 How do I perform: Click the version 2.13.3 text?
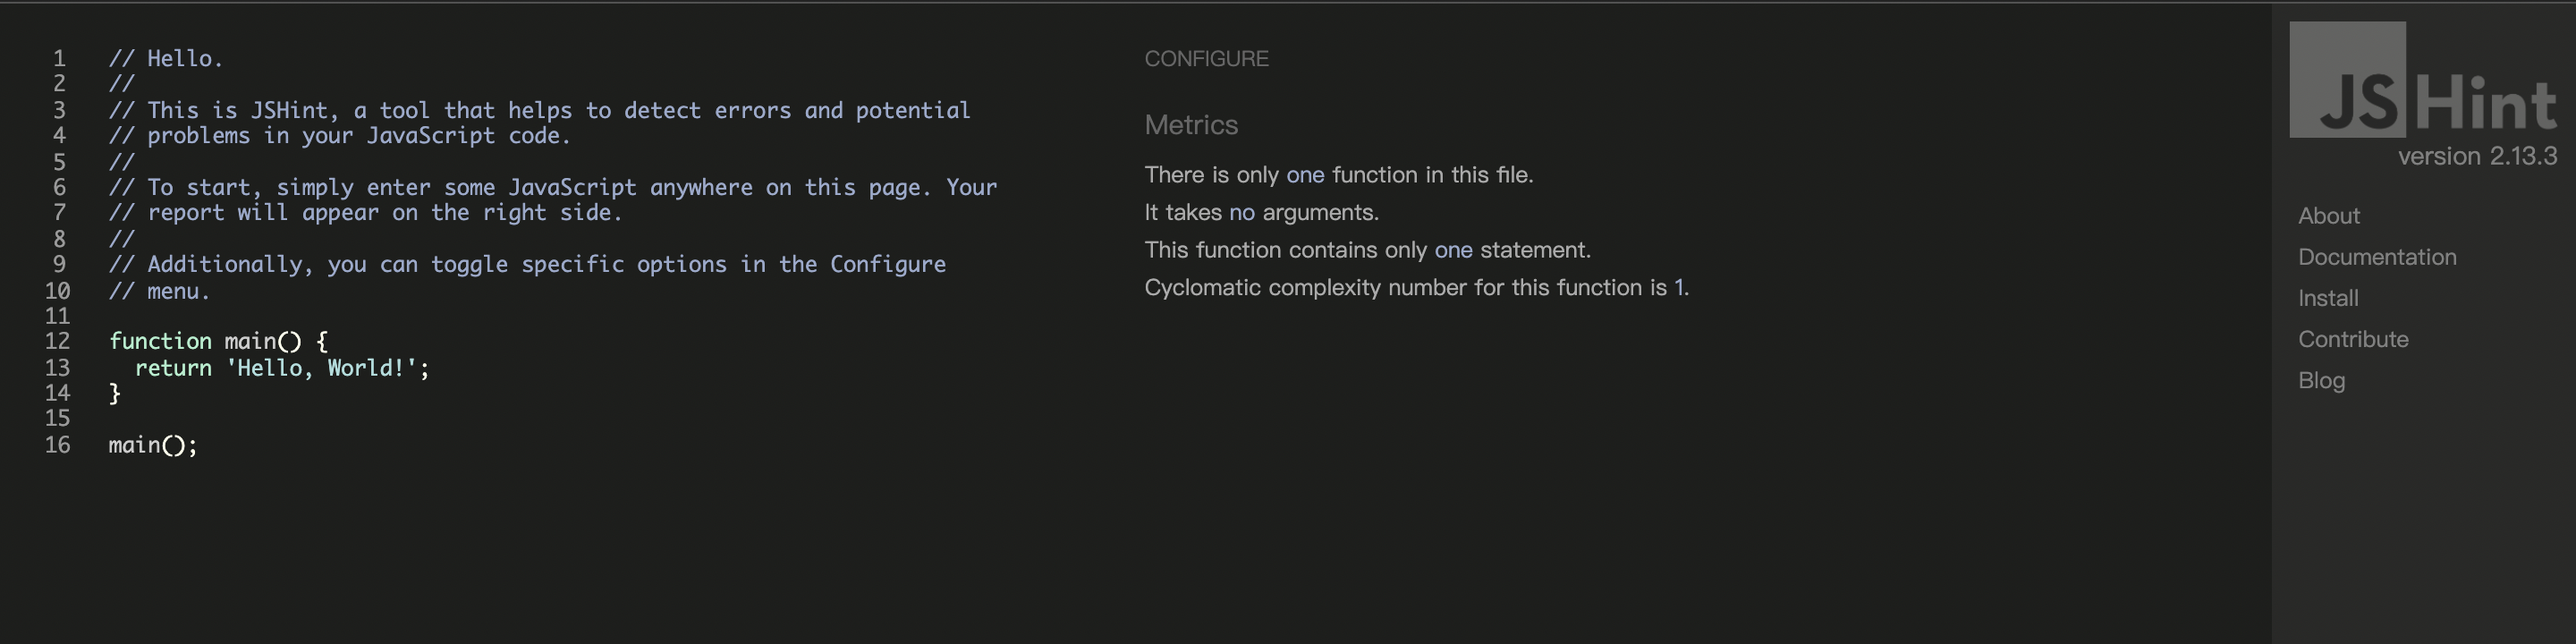point(2476,157)
